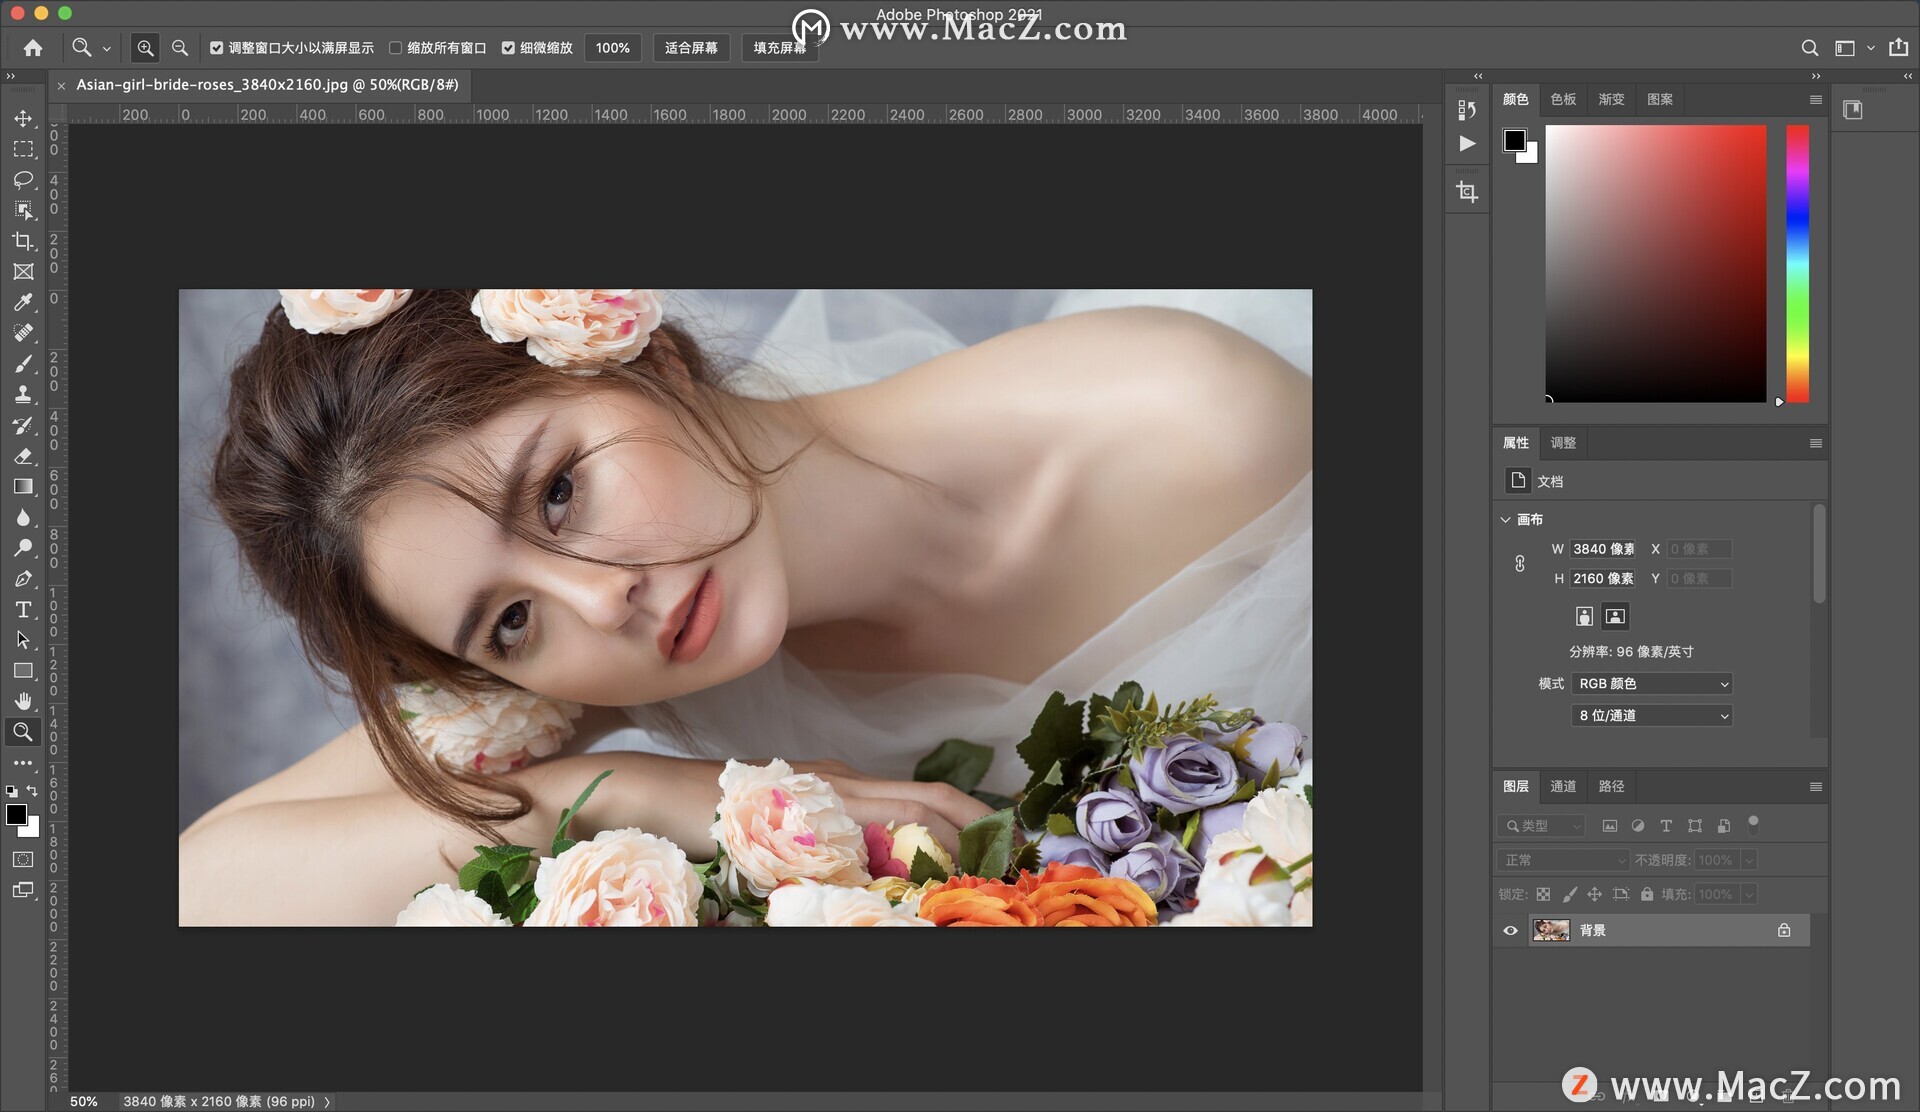Choose Zoom Out mode in options bar
Viewport: 1920px width, 1112px height.
click(180, 47)
